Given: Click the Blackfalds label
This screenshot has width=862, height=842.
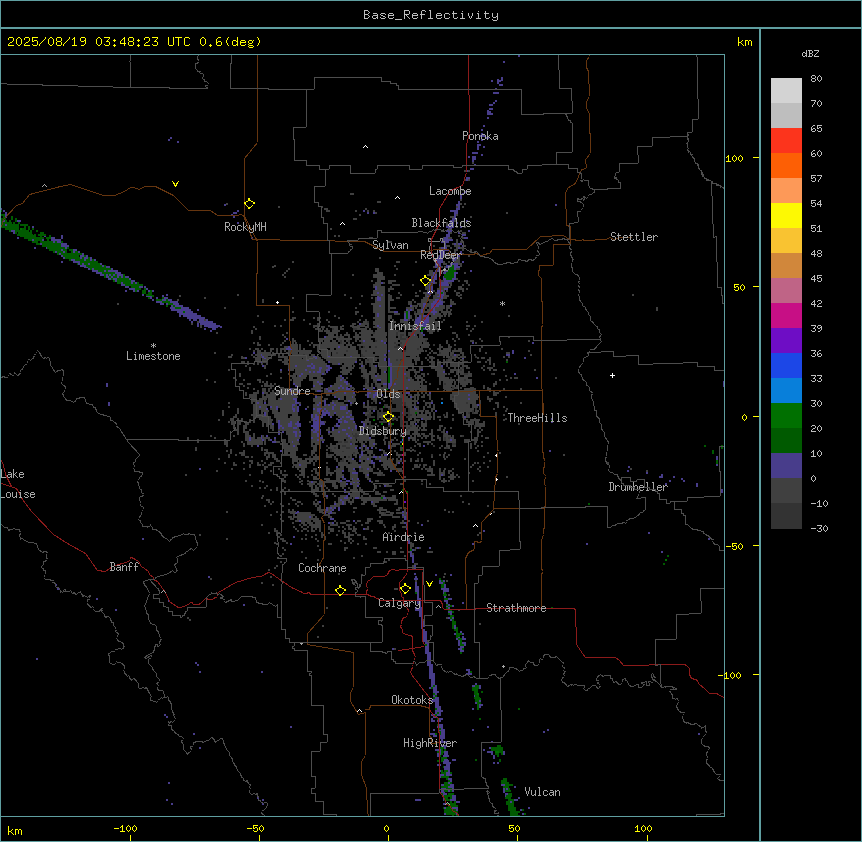Looking at the screenshot, I should point(441,223).
